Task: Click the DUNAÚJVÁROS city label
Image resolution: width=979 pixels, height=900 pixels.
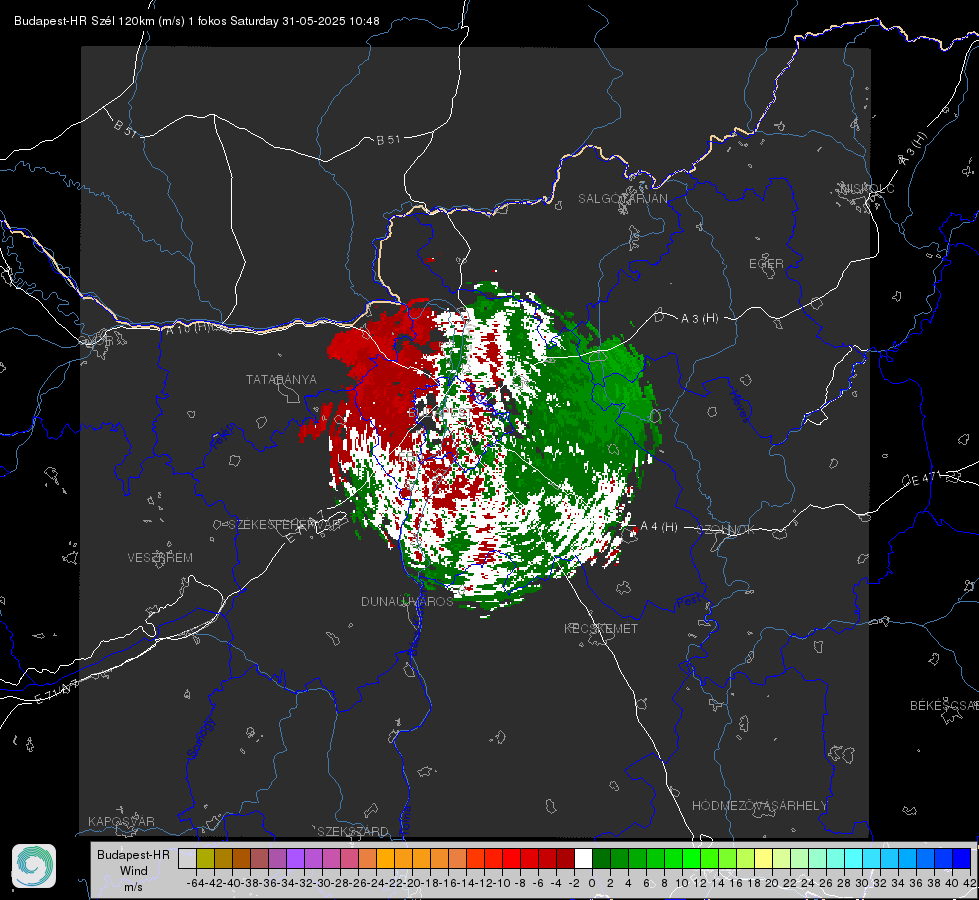Action: coord(407,601)
